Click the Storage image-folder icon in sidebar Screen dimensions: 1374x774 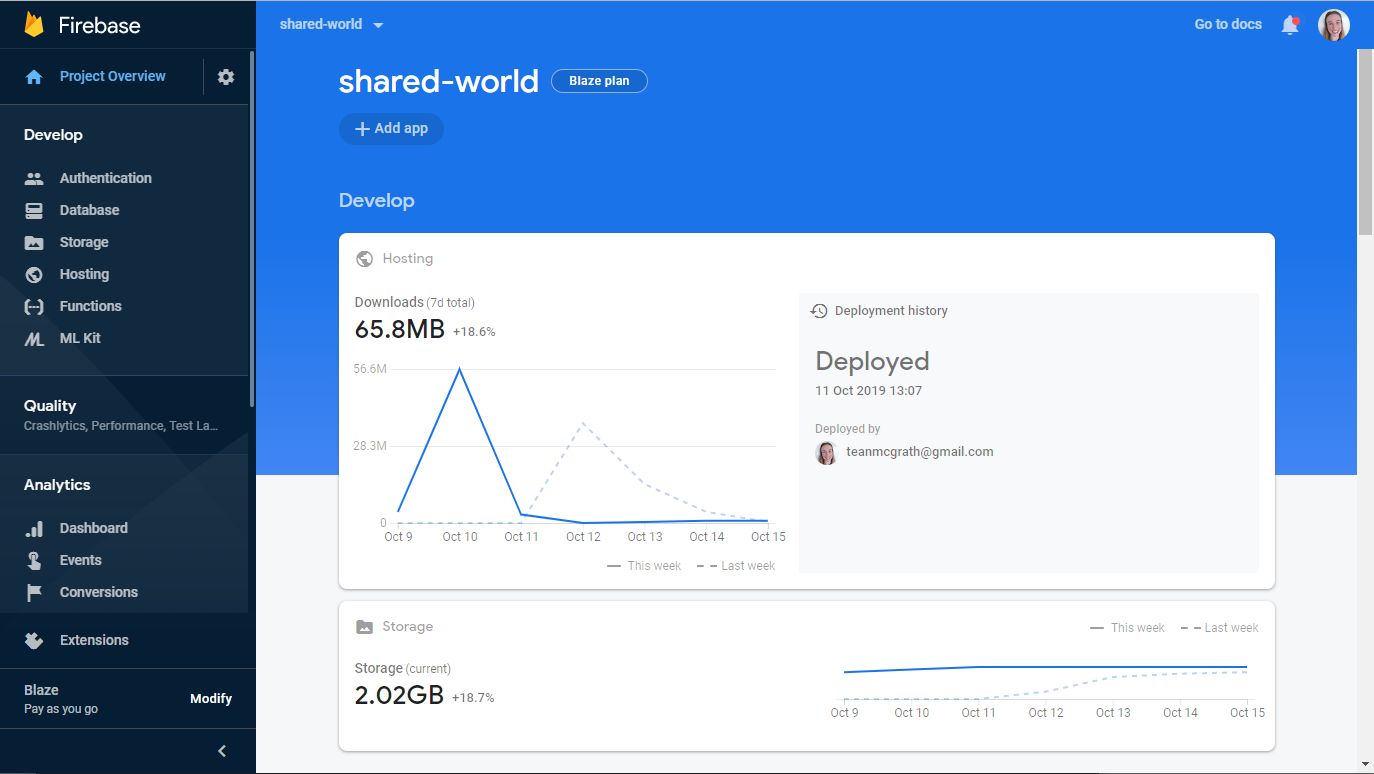coord(34,242)
